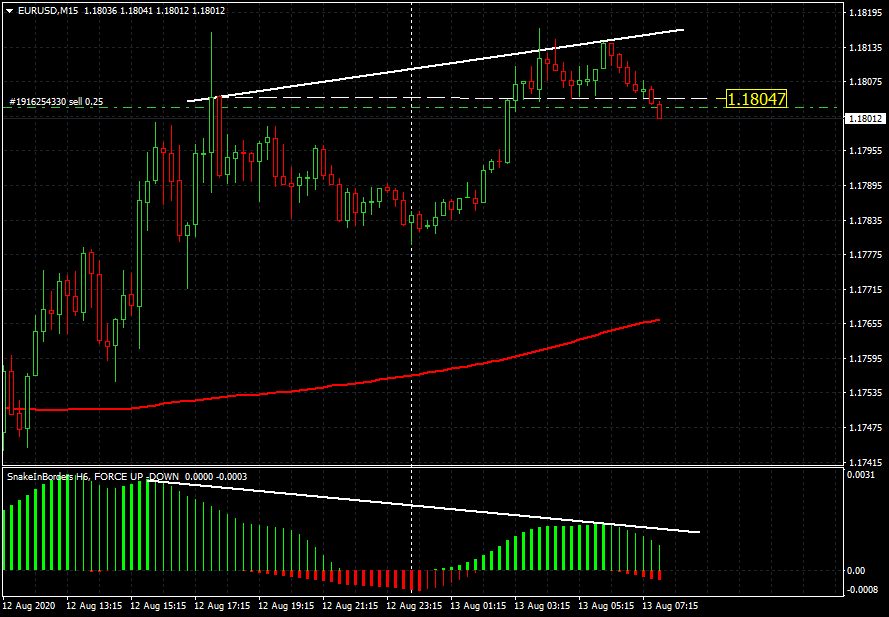The height and width of the screenshot is (617, 889).
Task: Click the 1.17895 price axis label
Action: [x=865, y=186]
